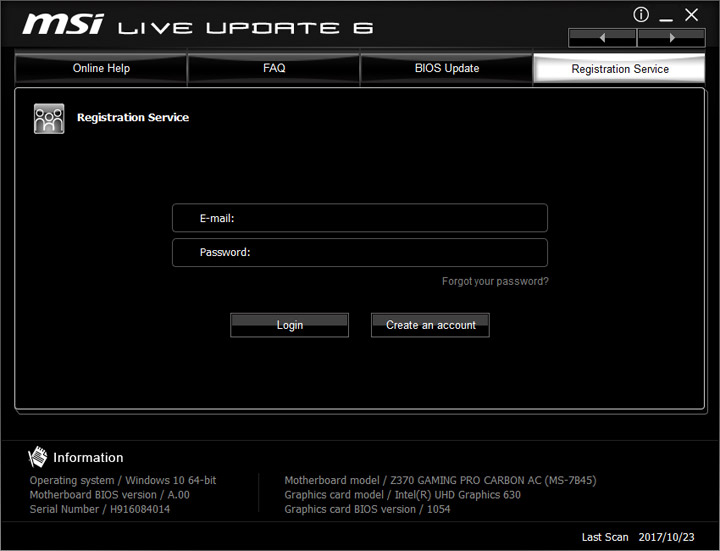Click Serial Number H916084014 text

coord(100,509)
